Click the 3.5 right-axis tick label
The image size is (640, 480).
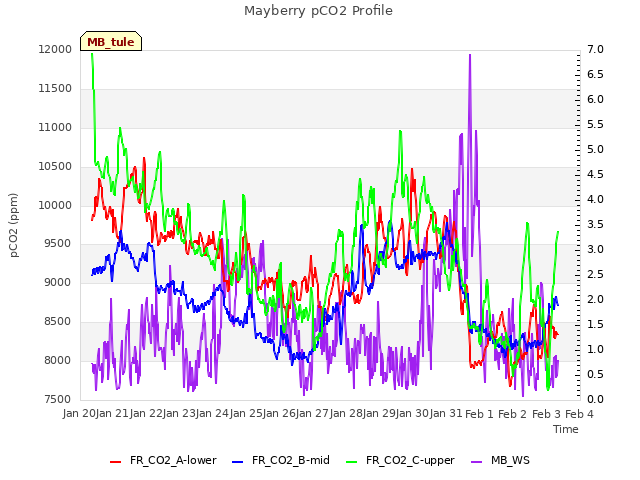tap(595, 224)
